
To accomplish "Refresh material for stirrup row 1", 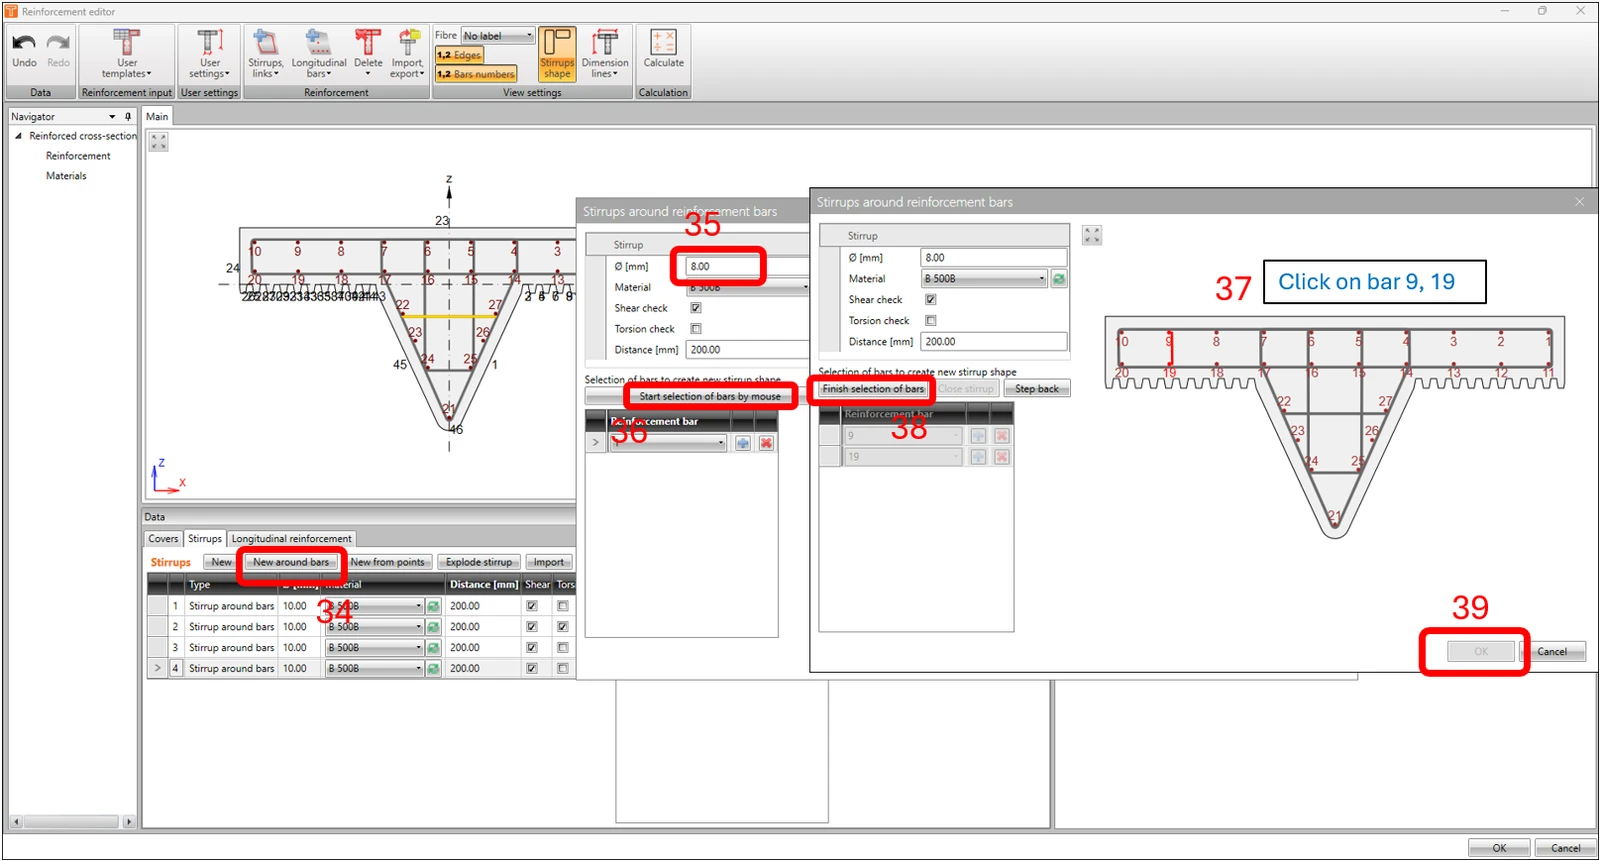I will (x=433, y=606).
